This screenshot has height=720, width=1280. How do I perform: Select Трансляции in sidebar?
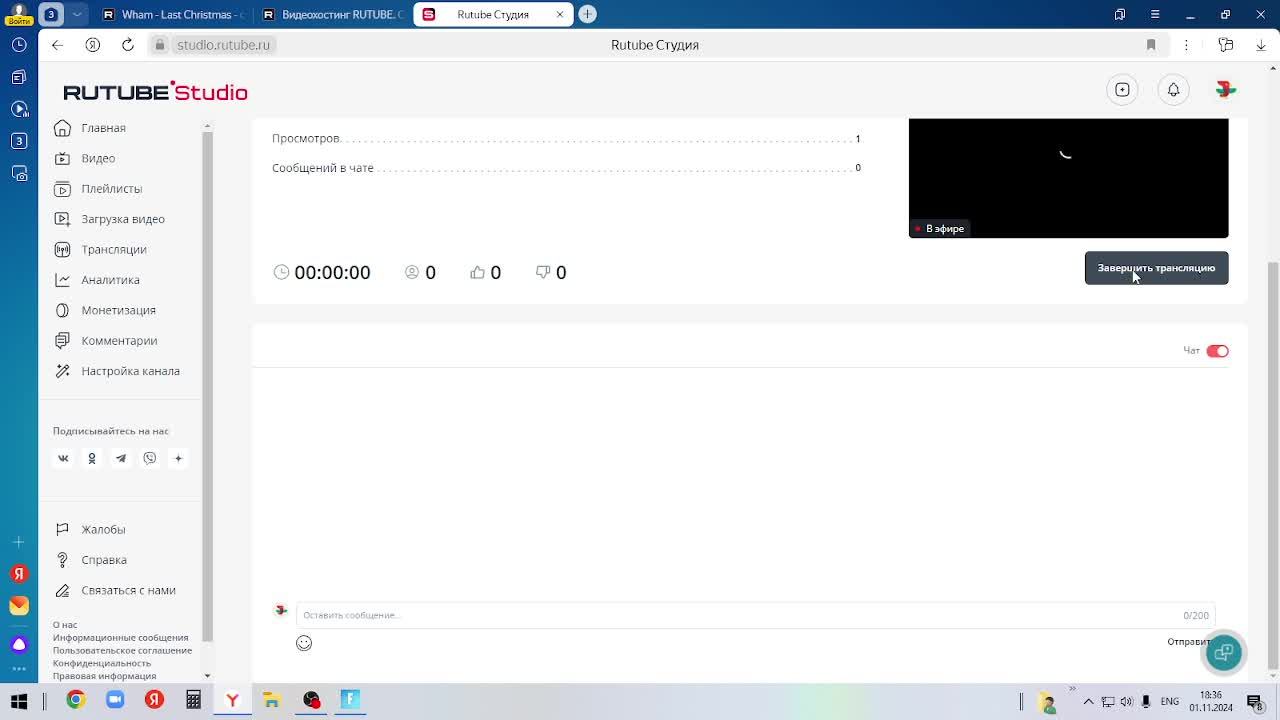(x=113, y=249)
